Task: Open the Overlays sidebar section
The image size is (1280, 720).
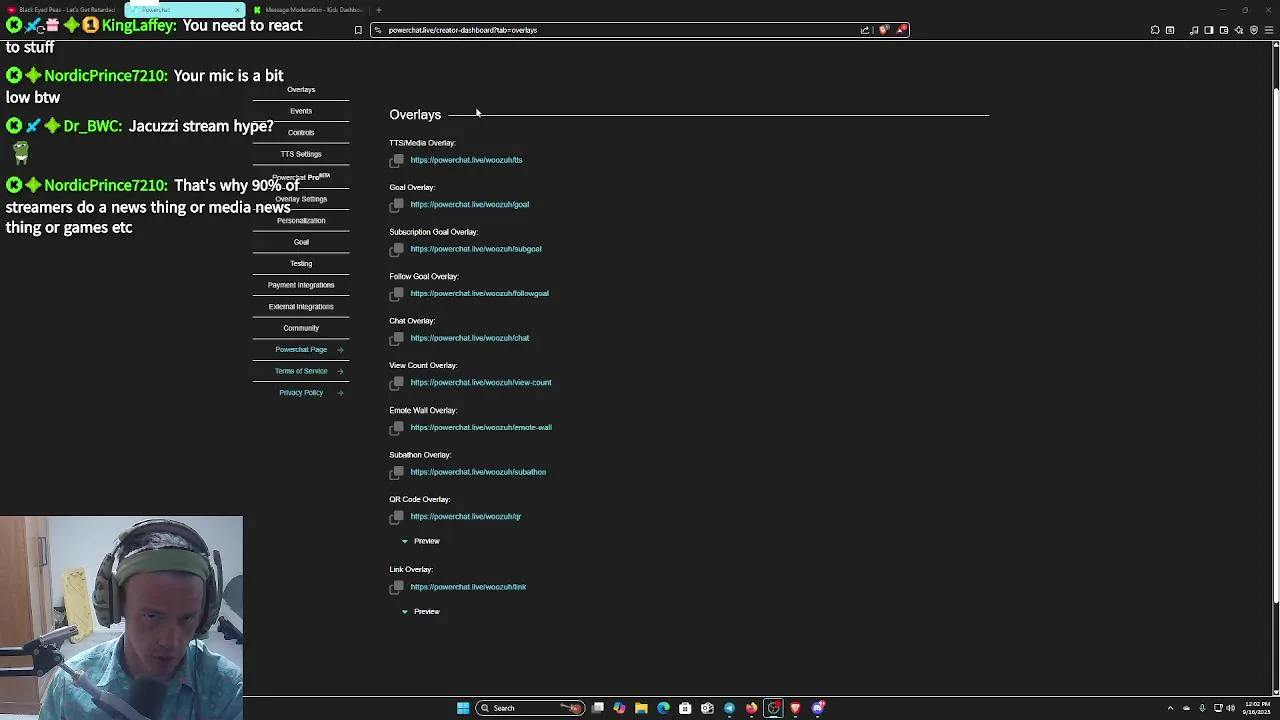Action: click(x=301, y=90)
